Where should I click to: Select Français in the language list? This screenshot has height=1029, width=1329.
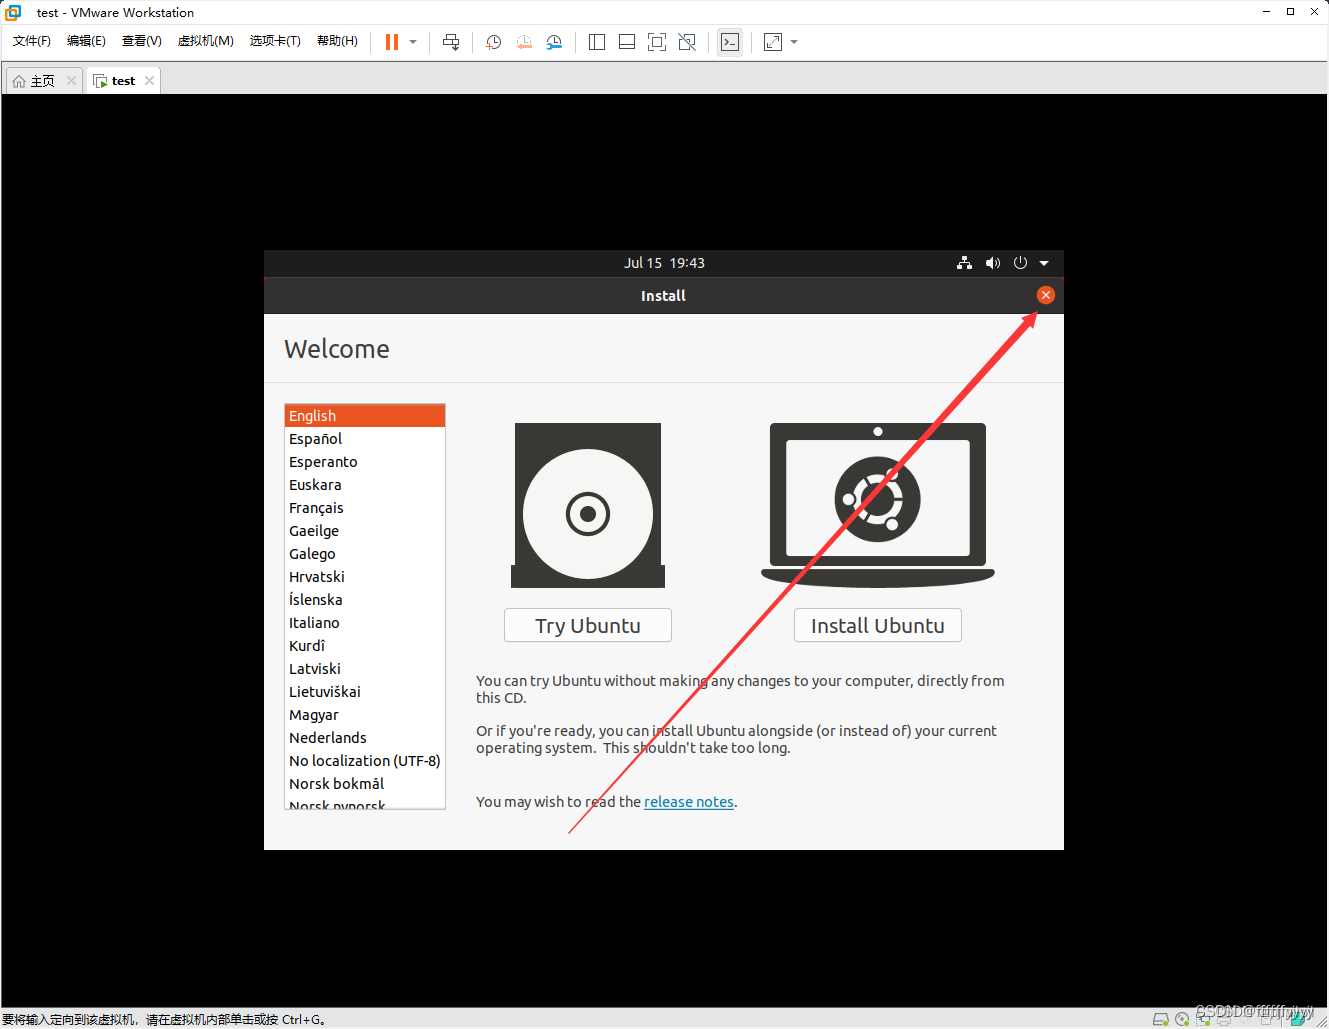[365, 508]
